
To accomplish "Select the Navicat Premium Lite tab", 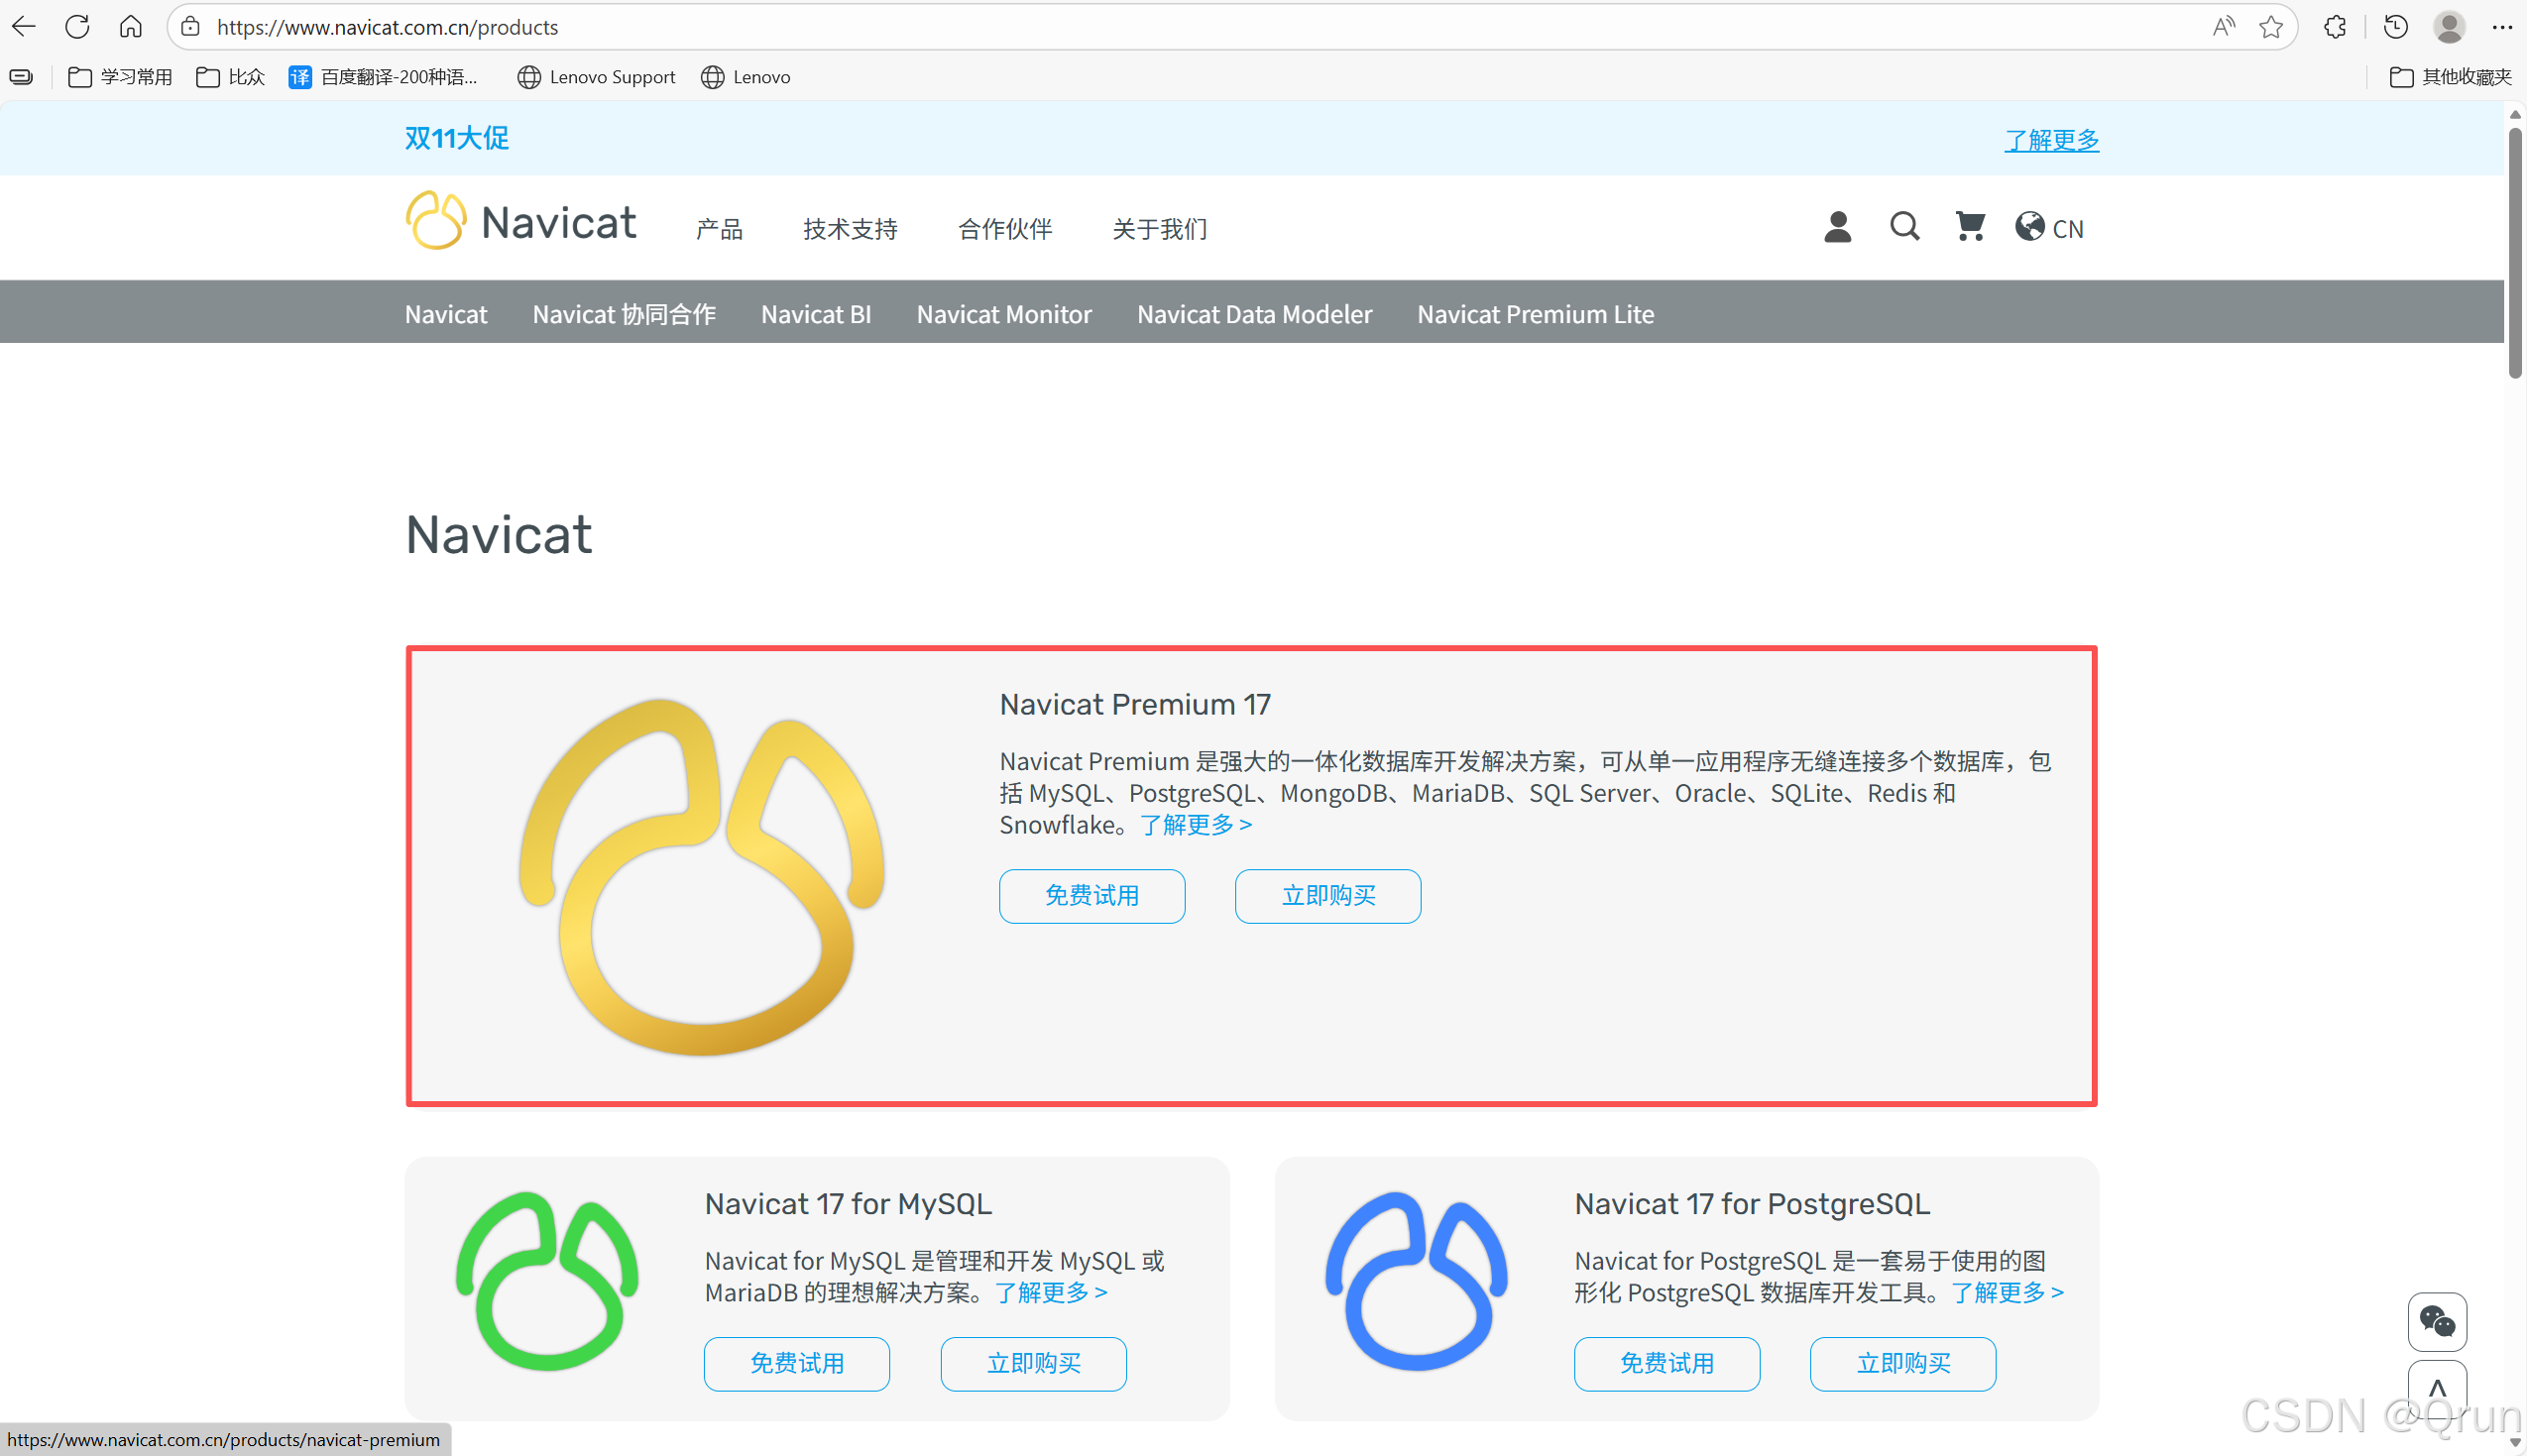I will click(1535, 314).
